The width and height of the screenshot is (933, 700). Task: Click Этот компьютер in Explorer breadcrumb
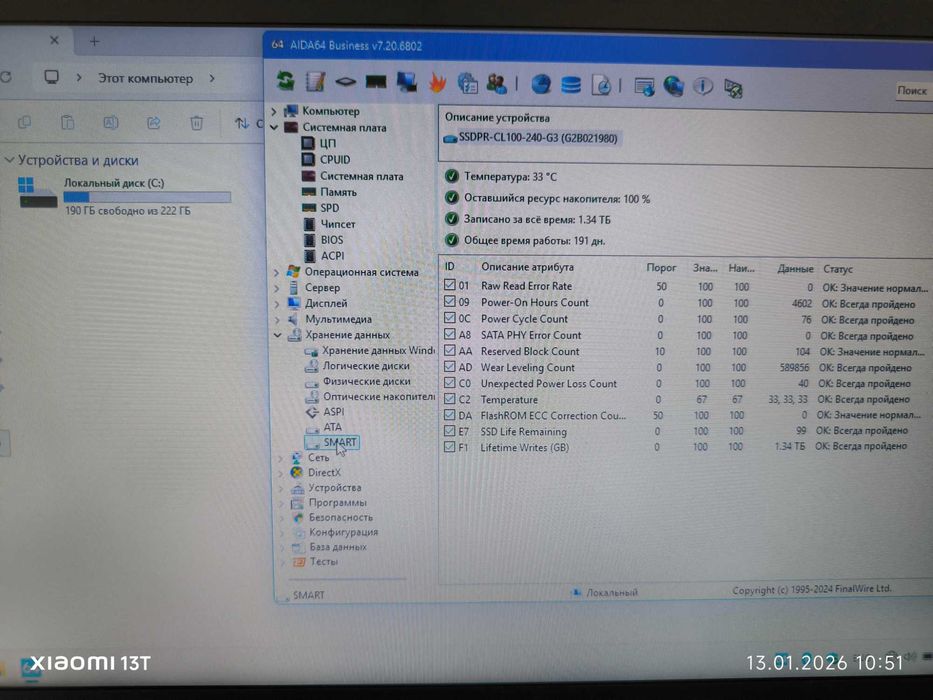pos(145,79)
